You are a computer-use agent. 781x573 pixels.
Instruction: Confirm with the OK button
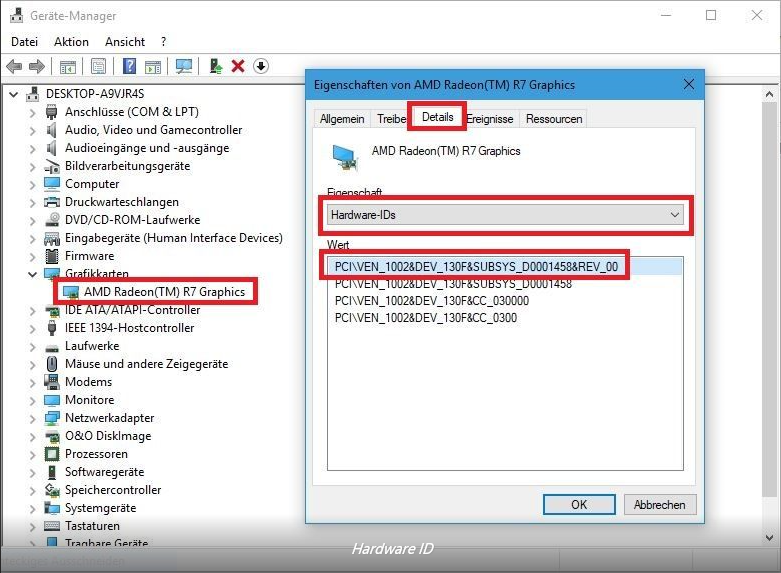[x=579, y=504]
